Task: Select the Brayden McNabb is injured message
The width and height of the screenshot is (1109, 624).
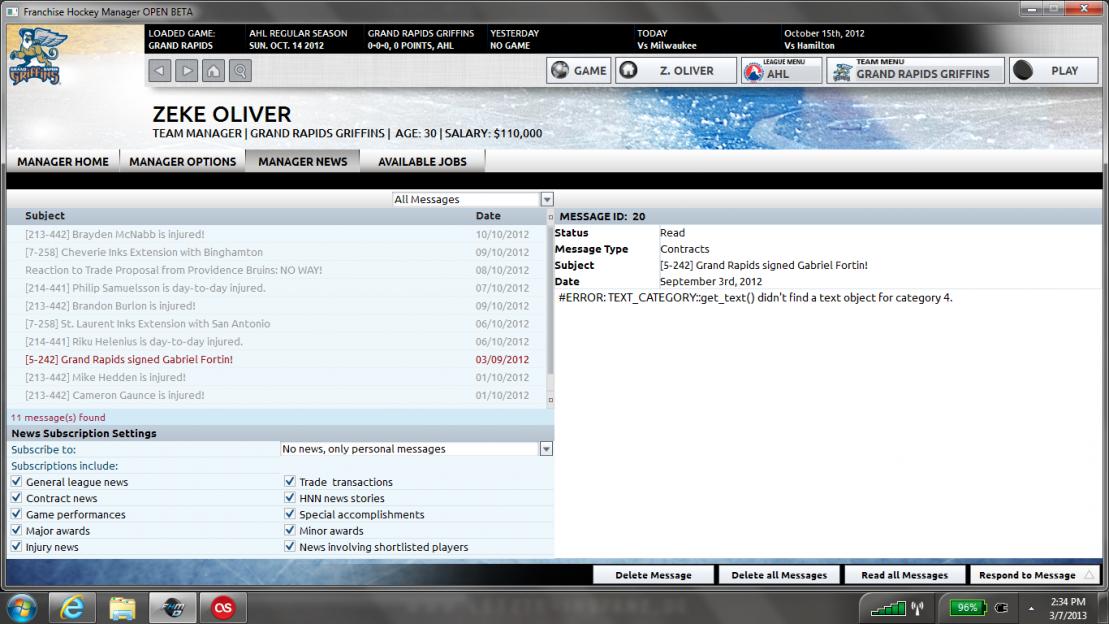Action: 110,234
